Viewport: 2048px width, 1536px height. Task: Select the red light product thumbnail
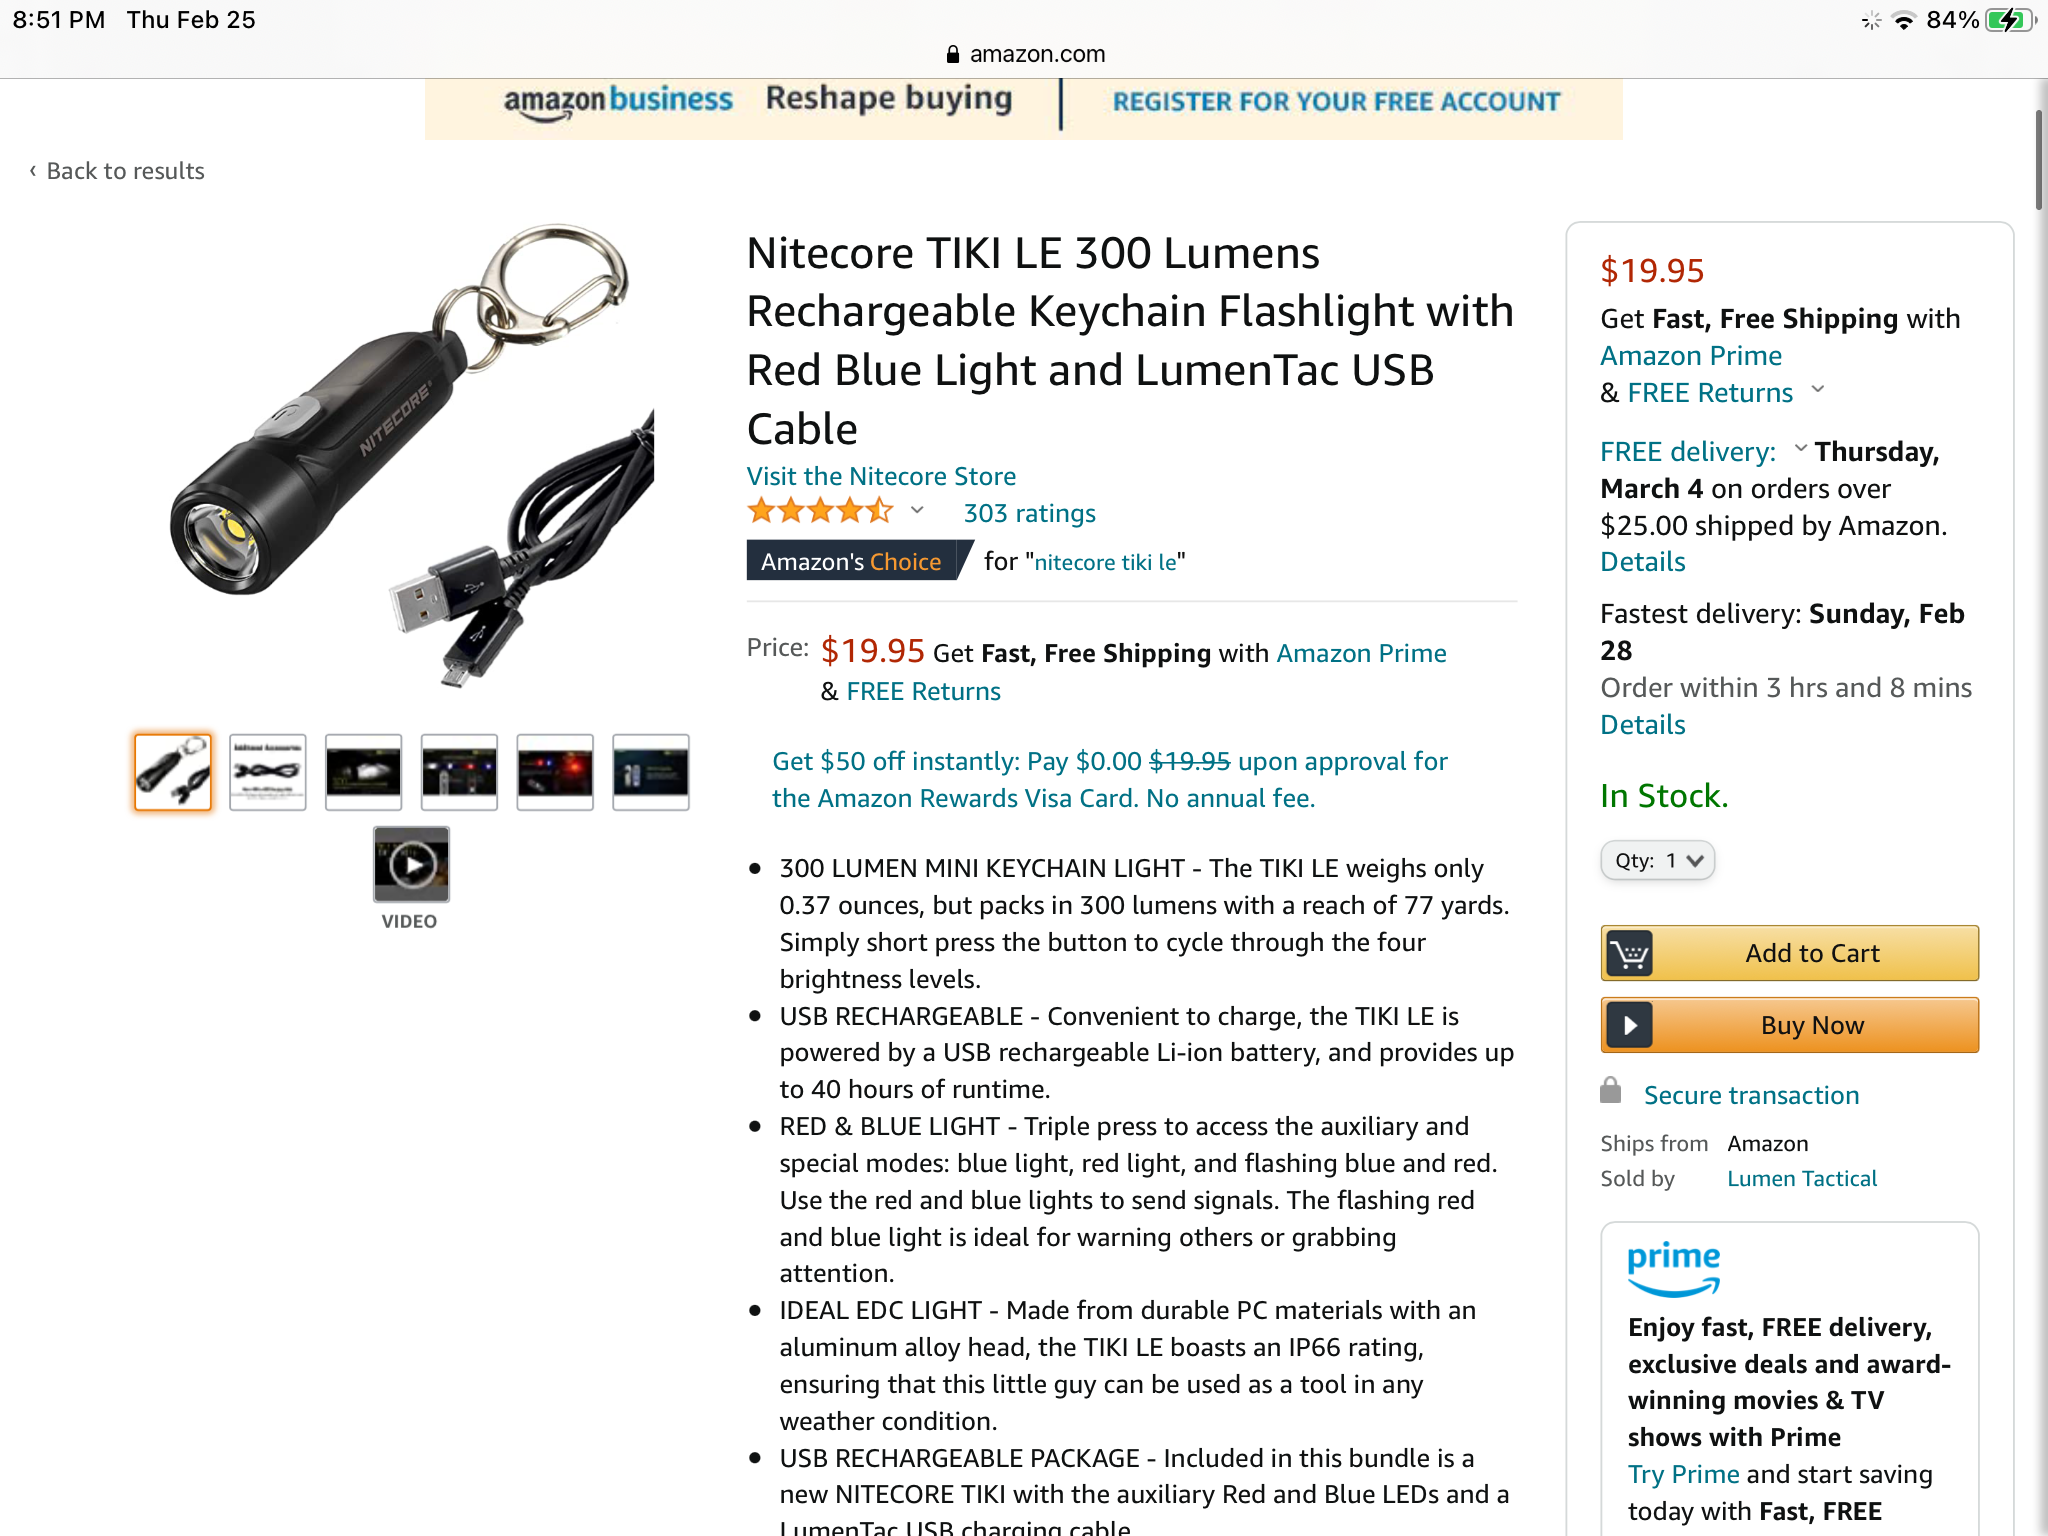coord(555,772)
